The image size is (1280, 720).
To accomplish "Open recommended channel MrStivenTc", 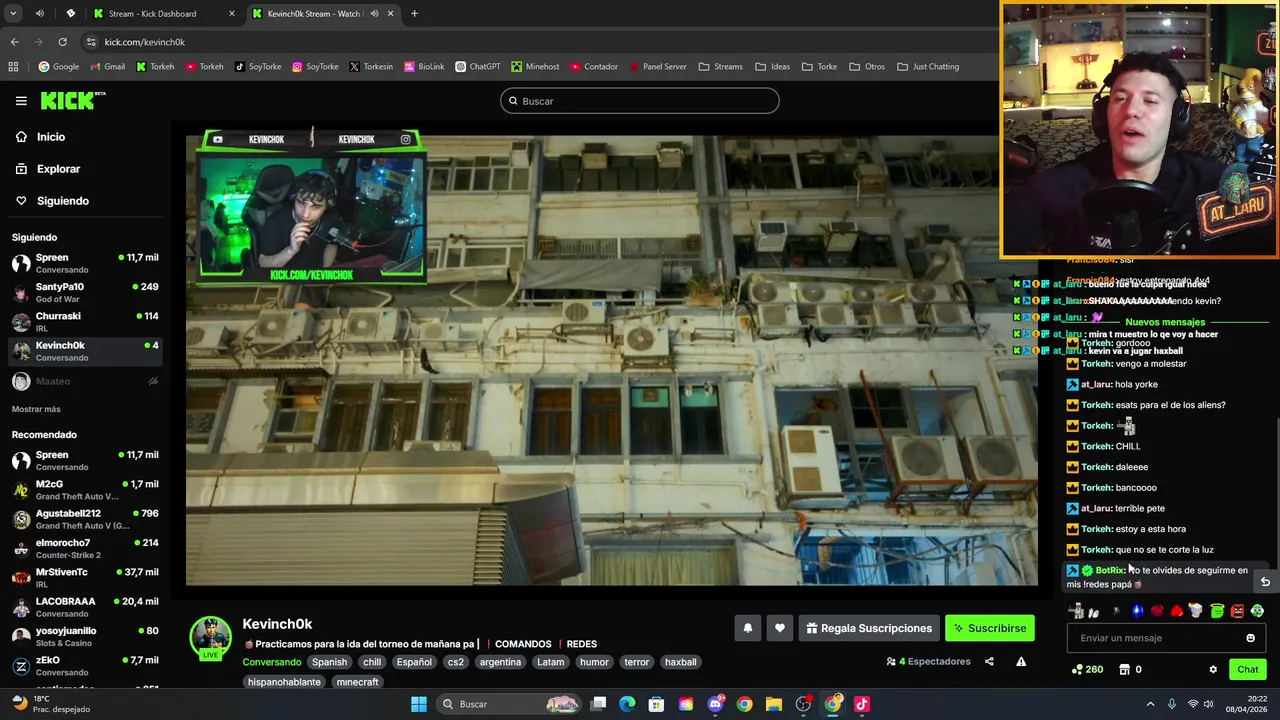I will coord(85,577).
